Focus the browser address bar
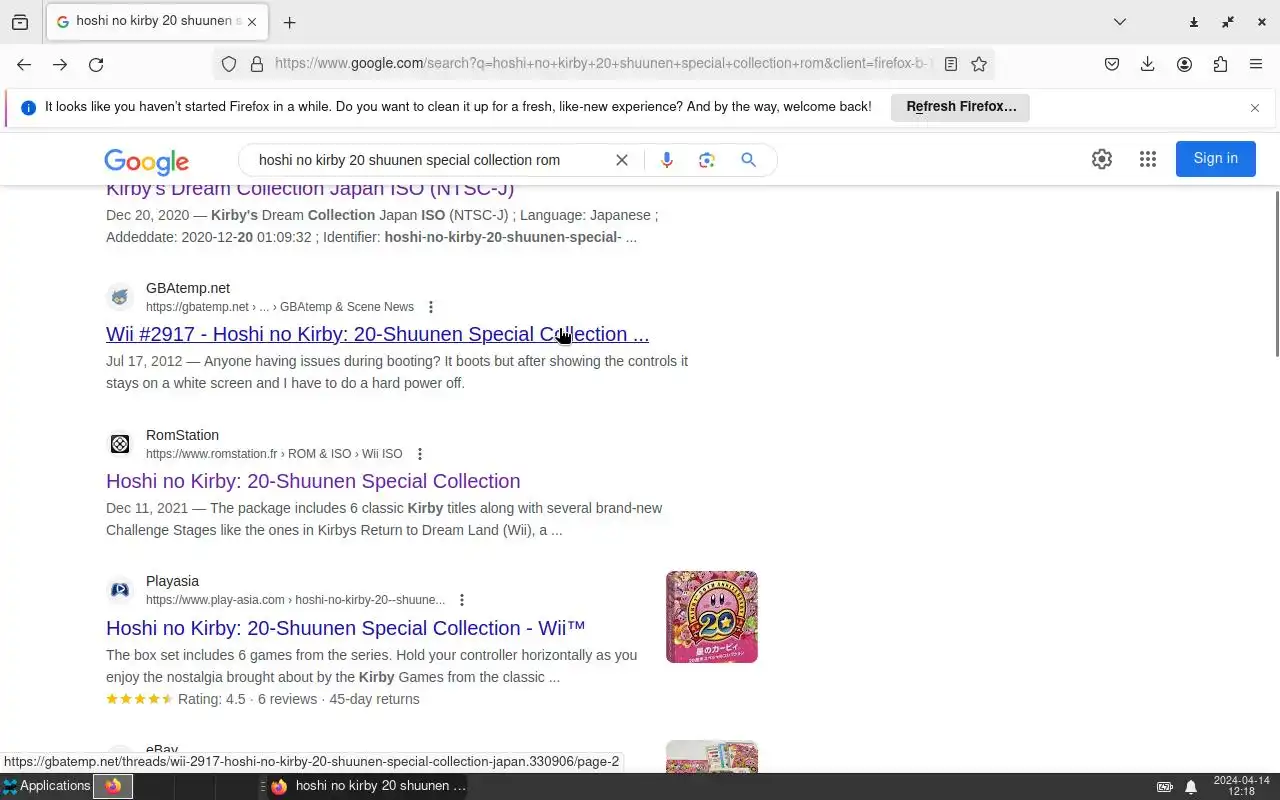Image resolution: width=1280 pixels, height=800 pixels. (x=603, y=64)
